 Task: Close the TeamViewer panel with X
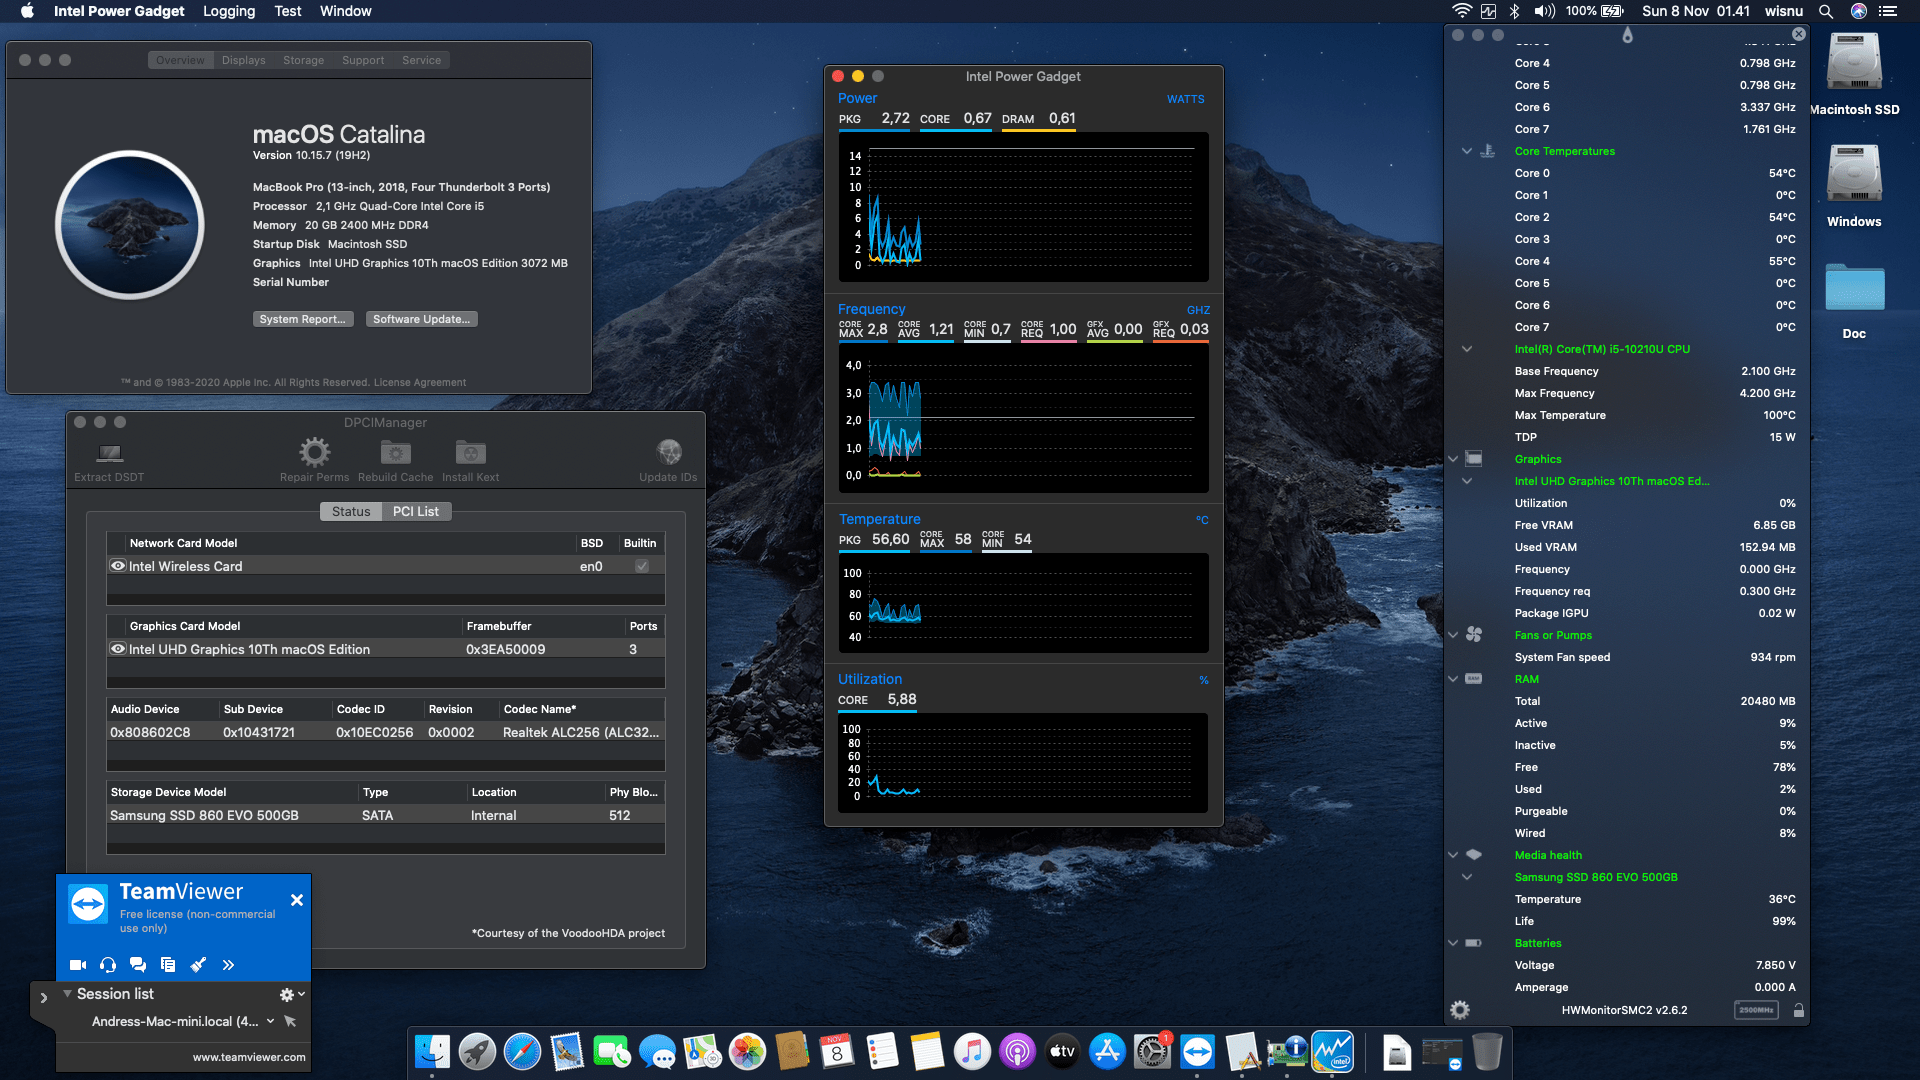point(297,900)
